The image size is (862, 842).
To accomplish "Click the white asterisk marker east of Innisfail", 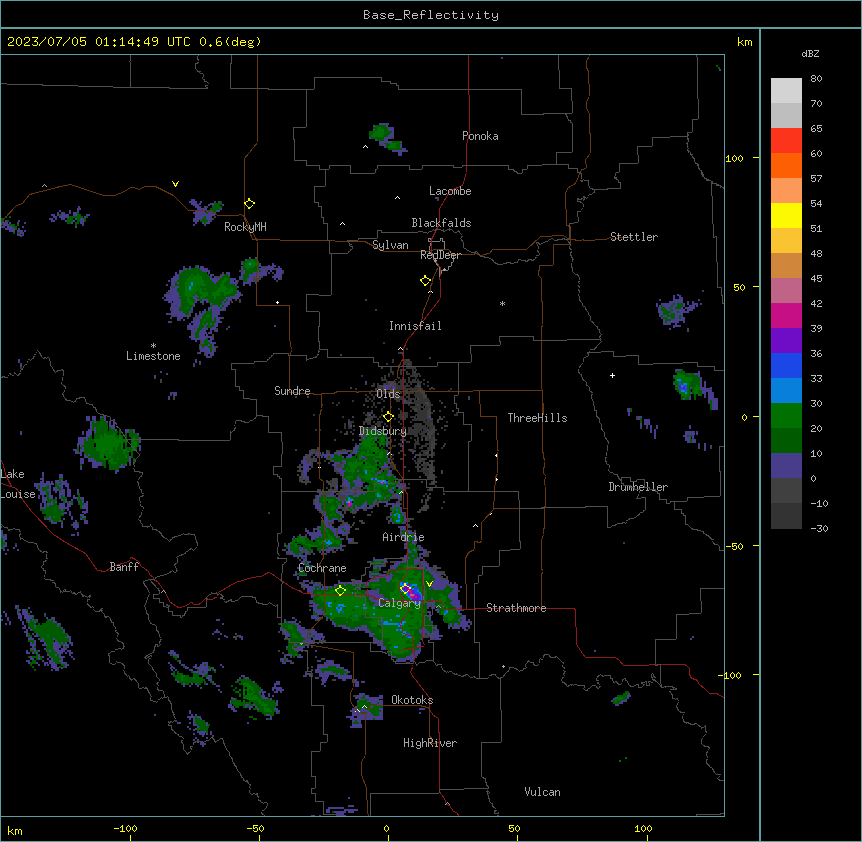I will tap(502, 303).
